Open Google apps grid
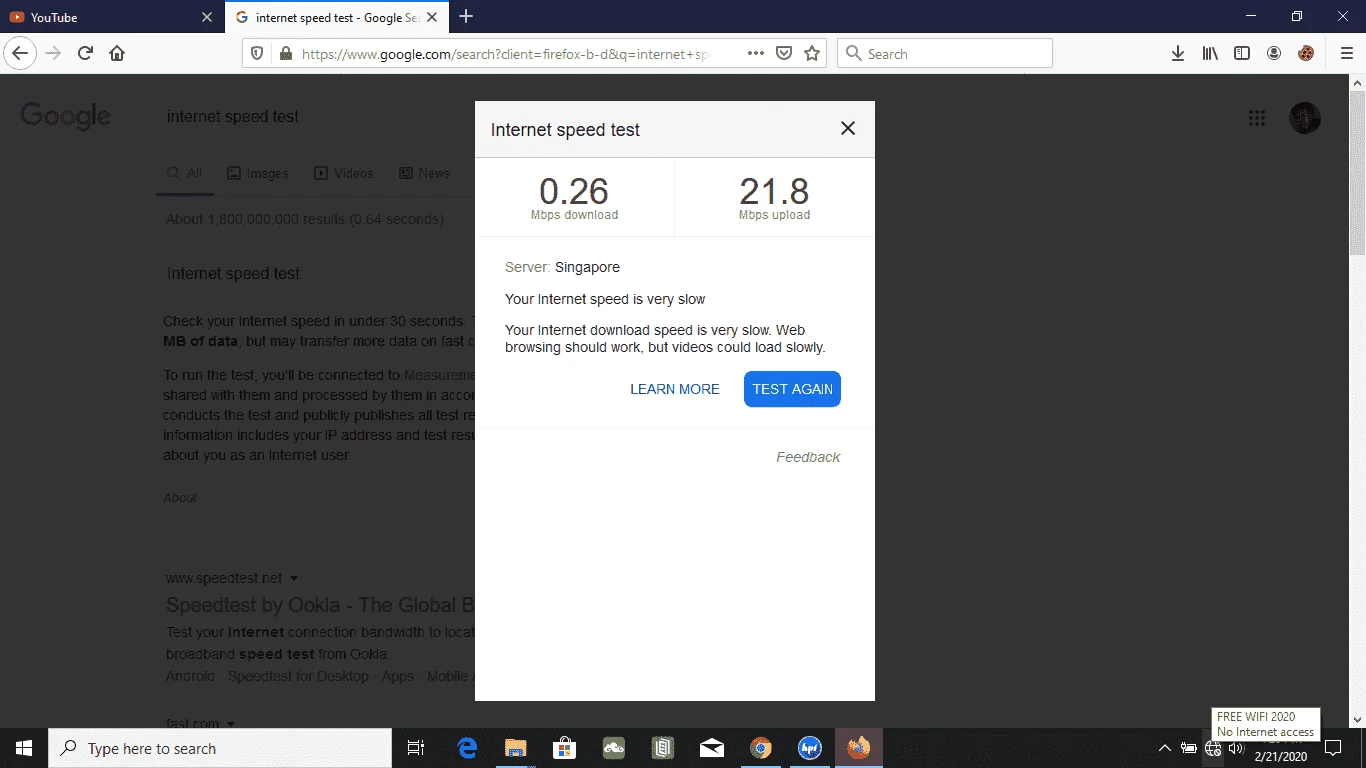The image size is (1366, 768). point(1257,118)
